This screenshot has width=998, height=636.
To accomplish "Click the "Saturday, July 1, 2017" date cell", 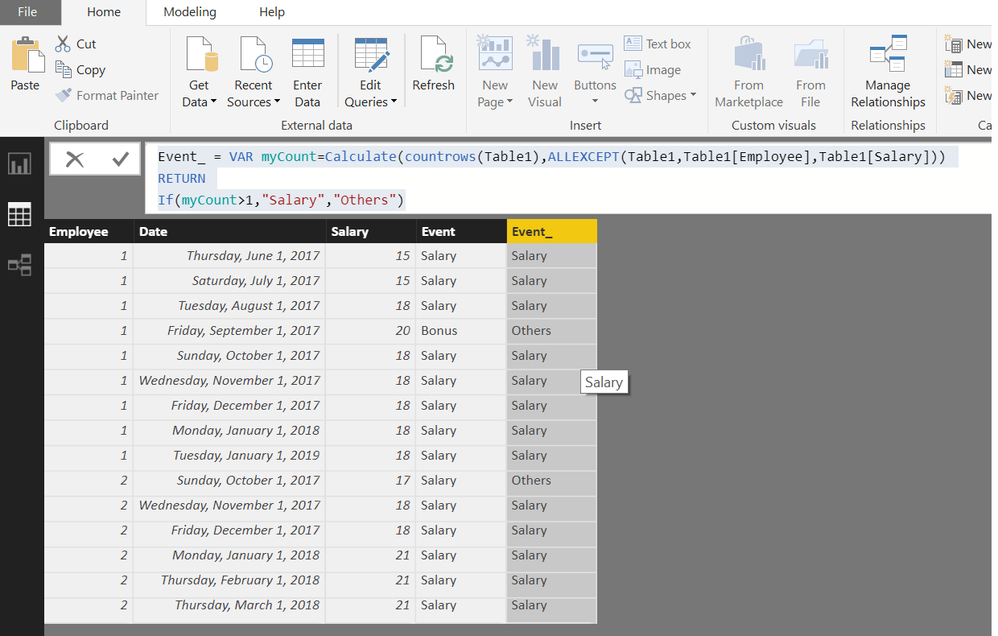I will [230, 281].
